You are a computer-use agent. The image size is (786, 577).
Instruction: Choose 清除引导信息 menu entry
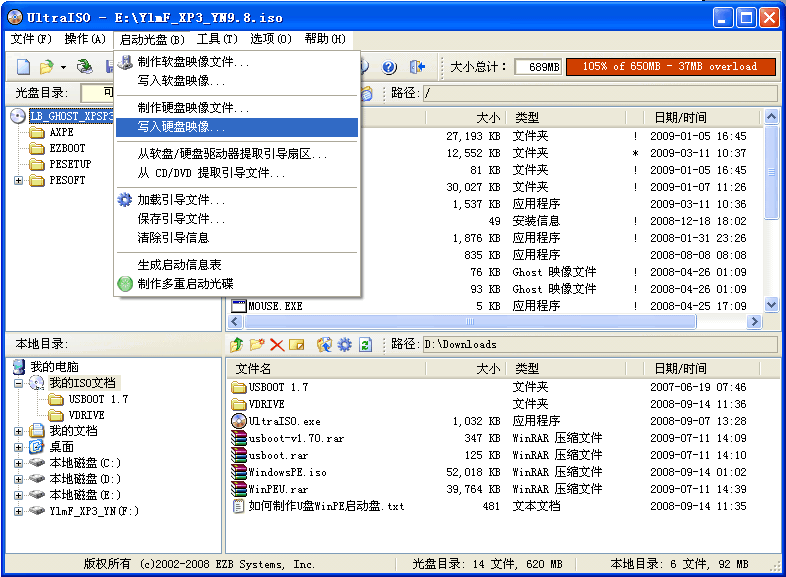point(237,238)
